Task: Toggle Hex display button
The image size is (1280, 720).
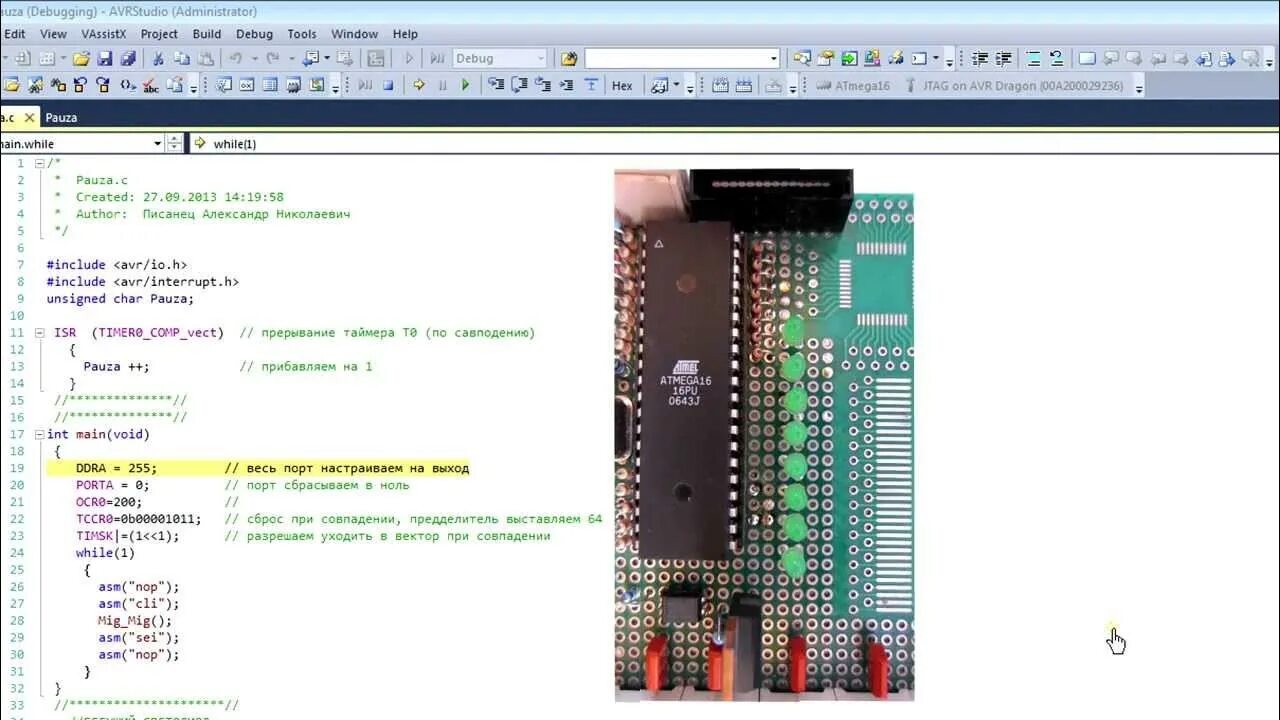Action: coord(622,86)
